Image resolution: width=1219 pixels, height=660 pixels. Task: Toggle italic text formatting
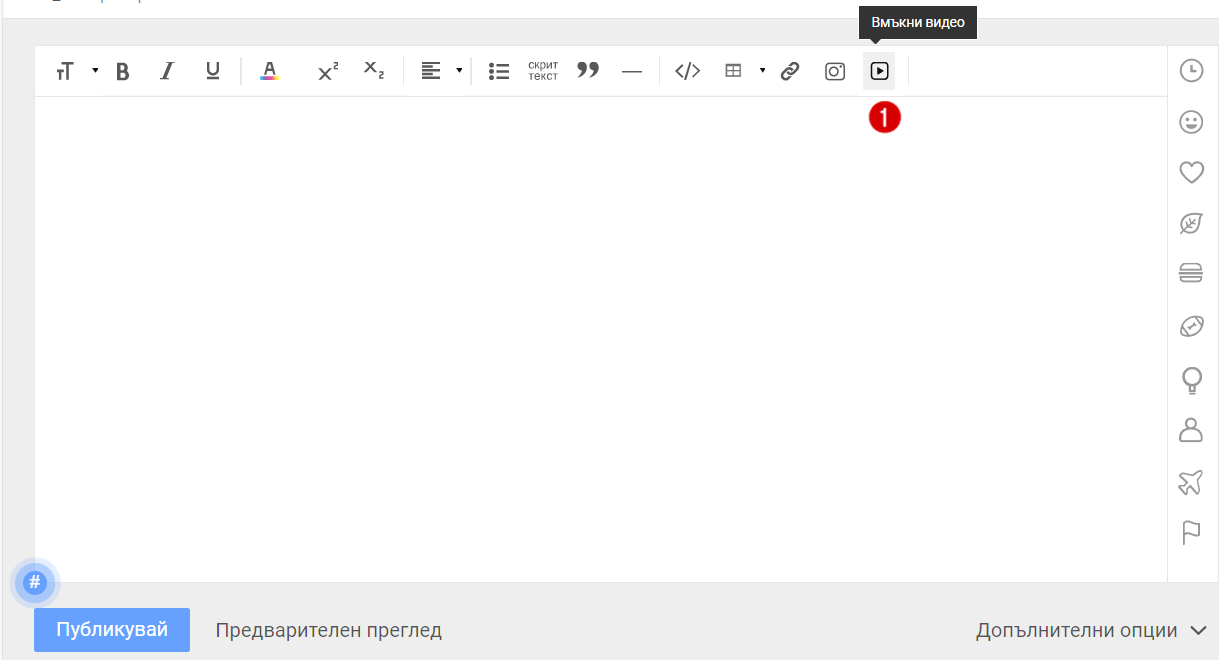[x=167, y=71]
